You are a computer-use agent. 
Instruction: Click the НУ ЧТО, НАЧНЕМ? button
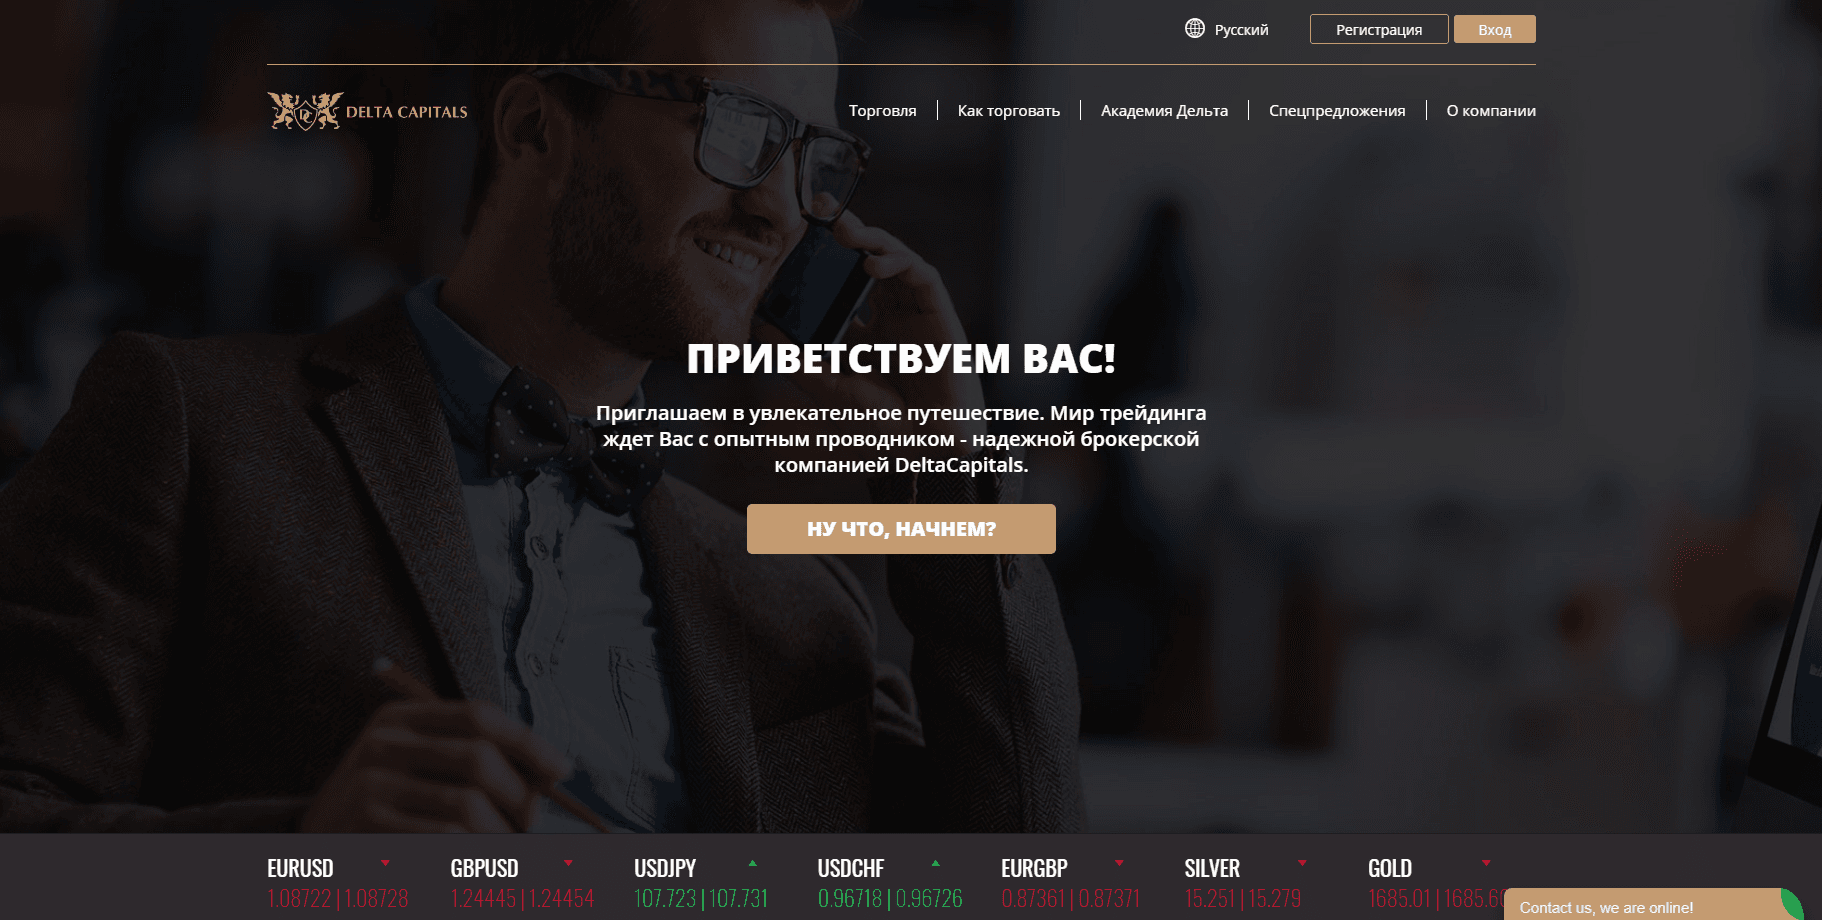901,529
